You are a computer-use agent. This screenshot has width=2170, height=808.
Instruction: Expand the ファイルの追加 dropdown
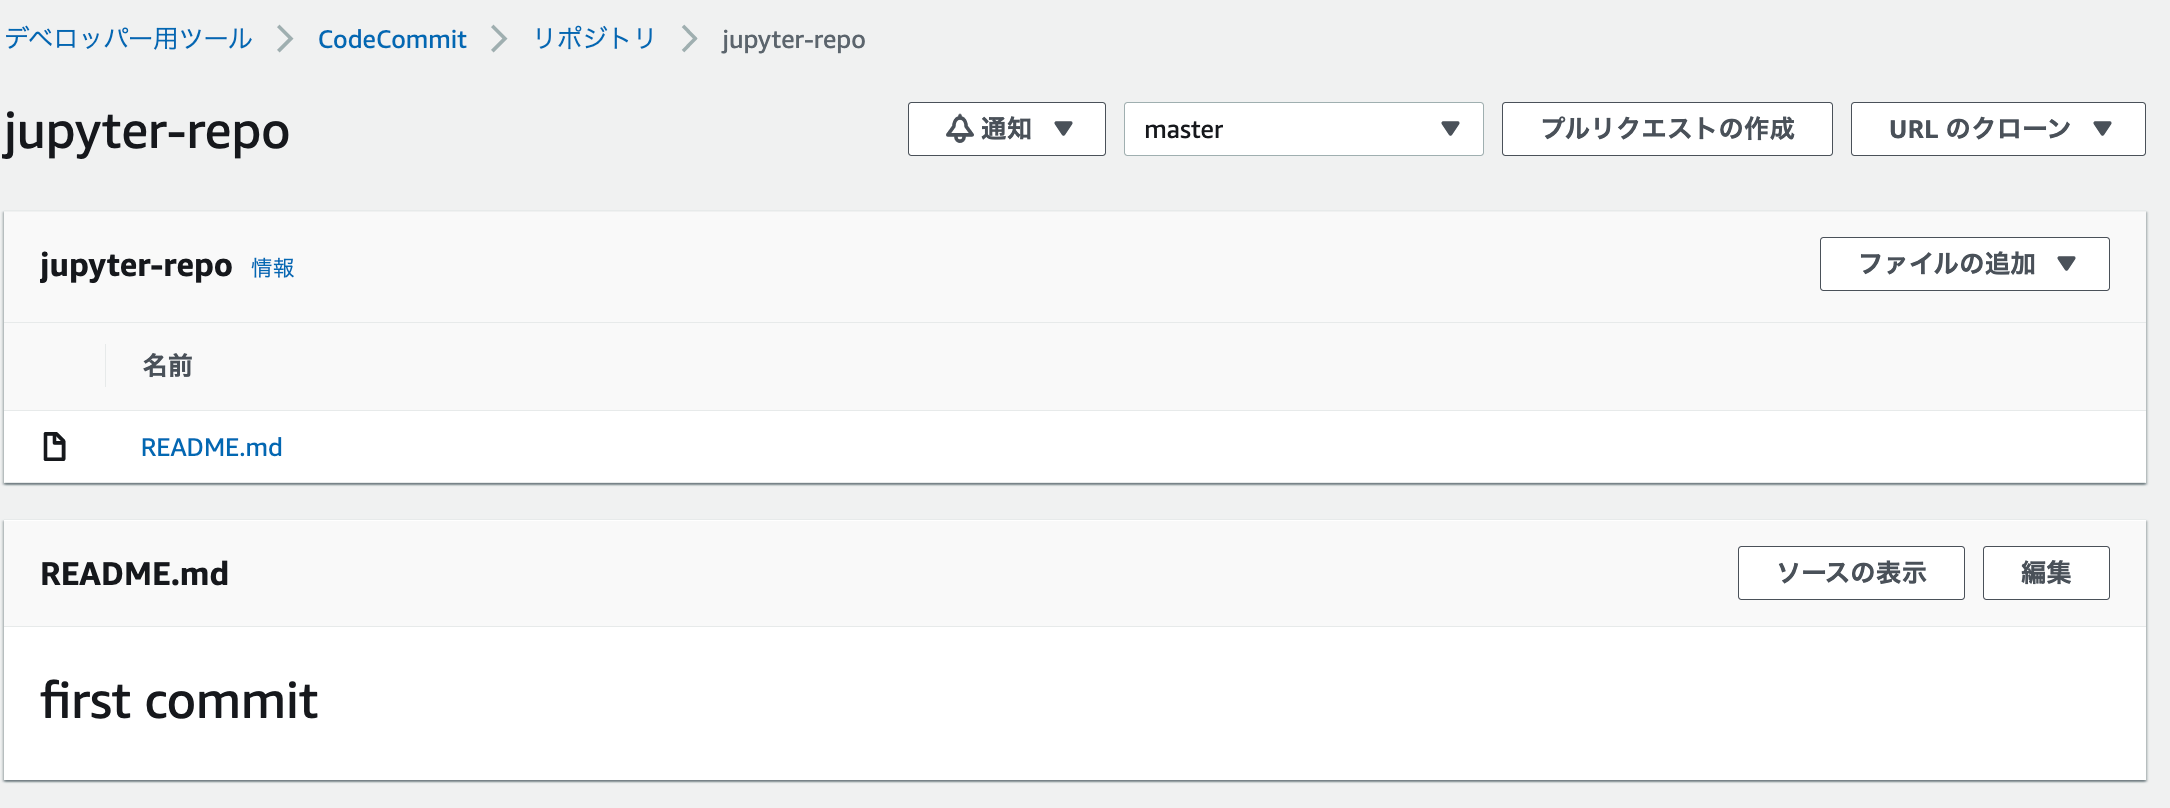[1964, 264]
